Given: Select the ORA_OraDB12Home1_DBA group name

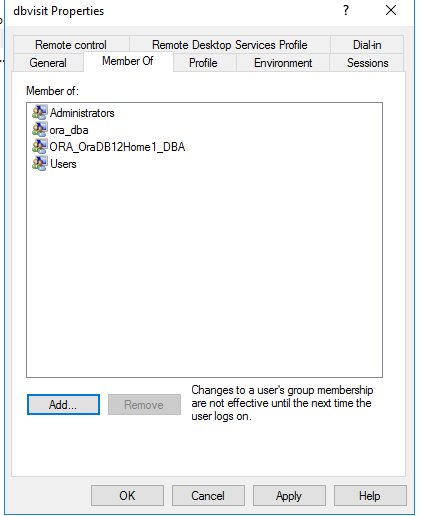Looking at the screenshot, I should pos(117,147).
